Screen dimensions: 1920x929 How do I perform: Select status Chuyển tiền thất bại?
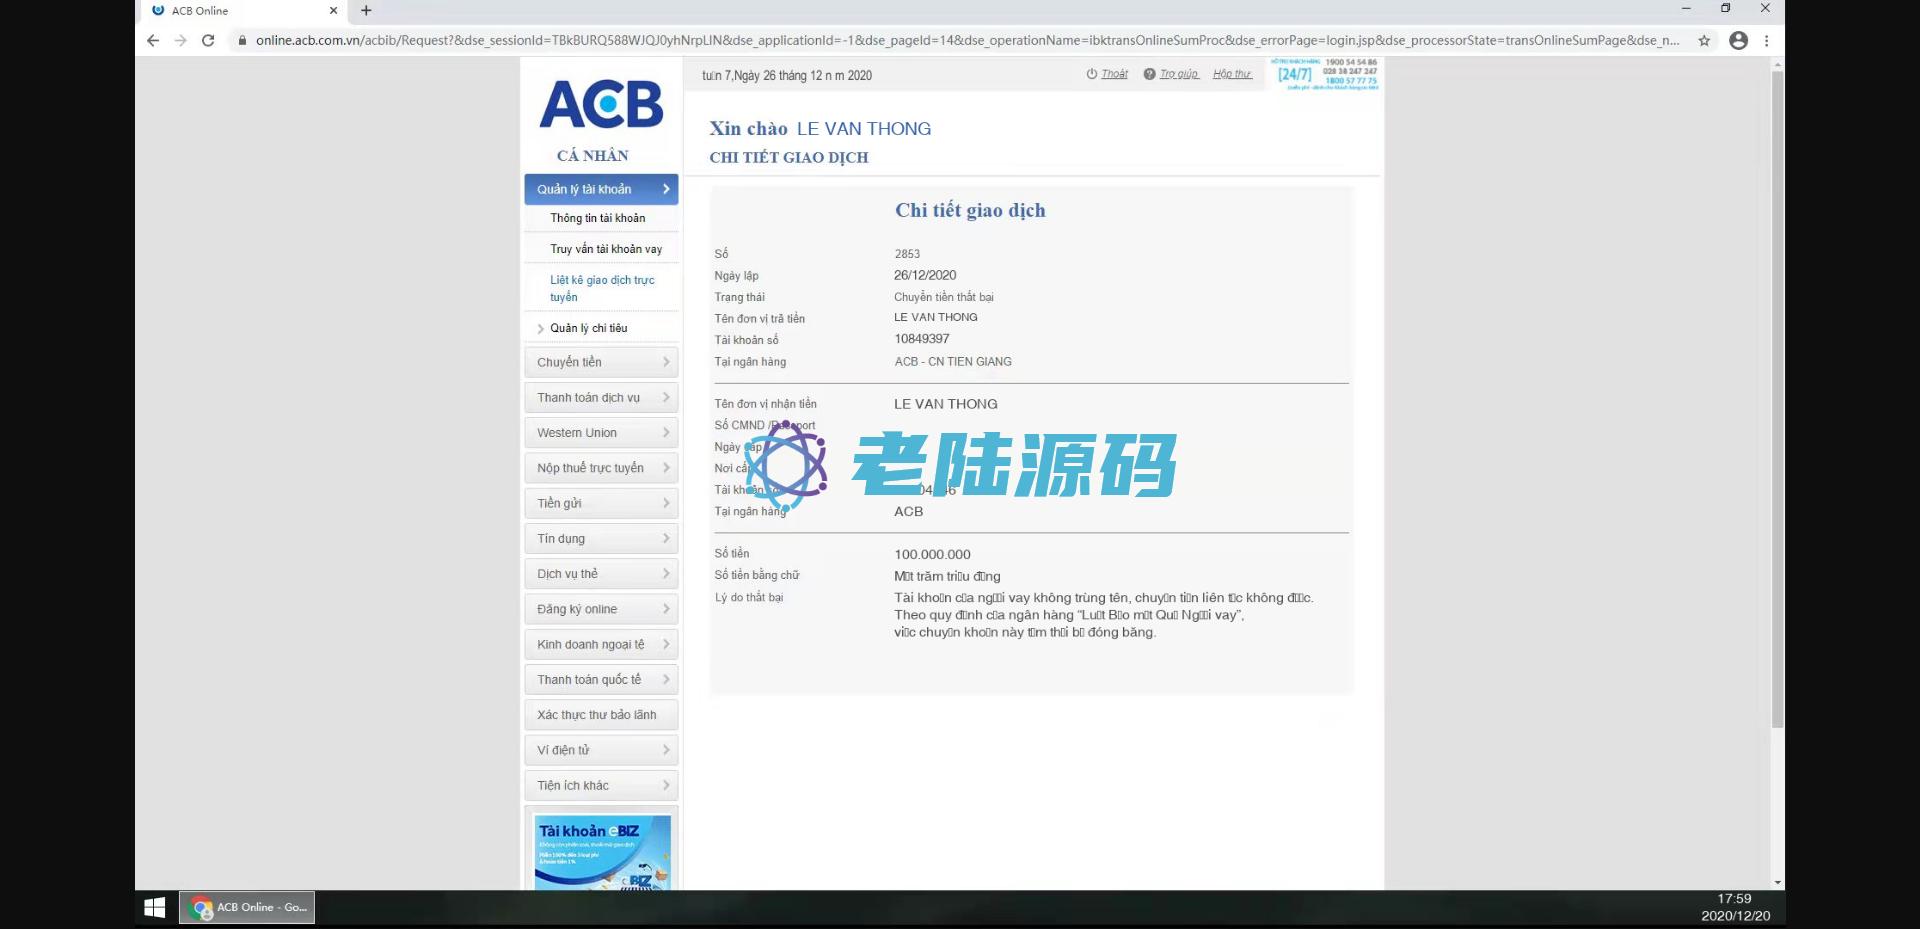coord(944,297)
